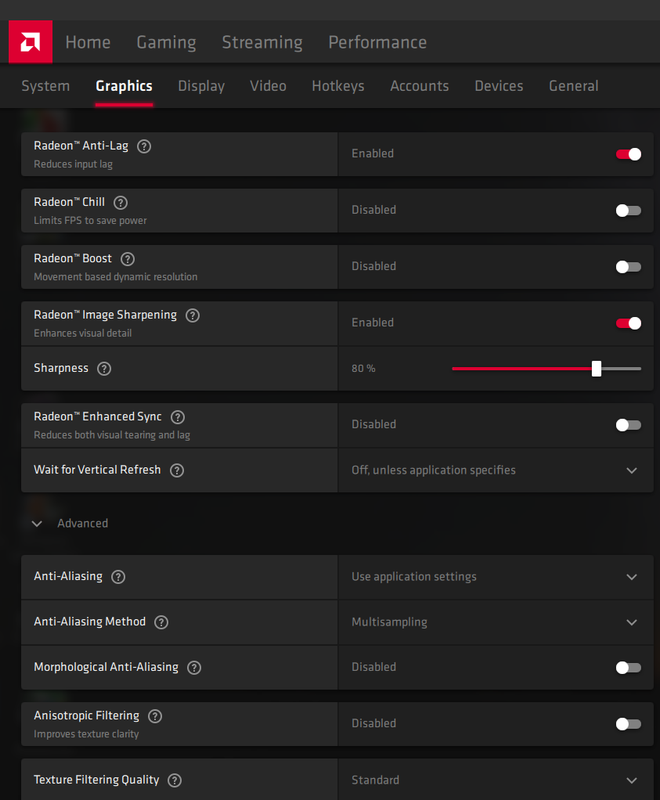660x800 pixels.
Task: Enable the Radeon Enhanced Sync toggle
Action: pos(628,425)
